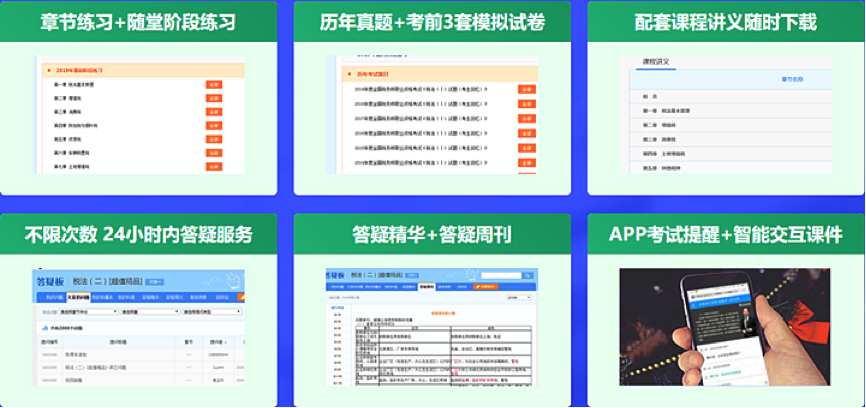The width and height of the screenshot is (866, 408).
Task: Click the orange button in the 第七章 row
Action: pos(213,167)
